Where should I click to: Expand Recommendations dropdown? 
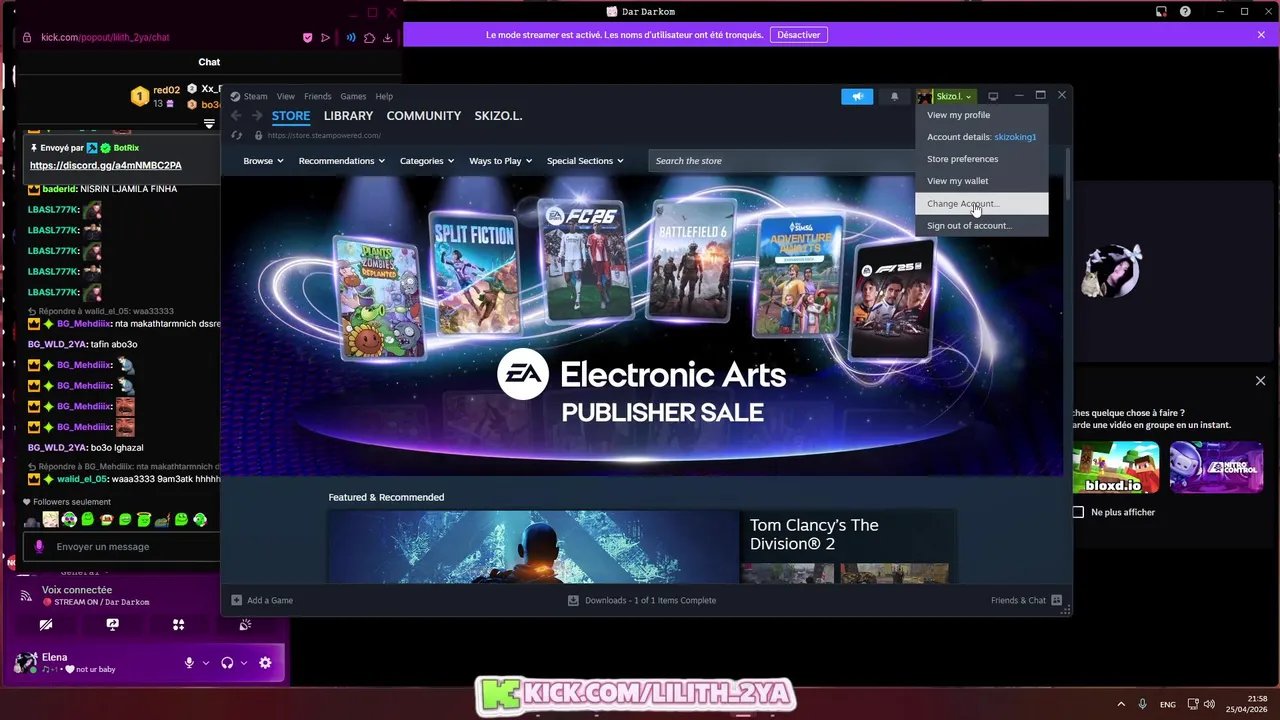point(341,161)
